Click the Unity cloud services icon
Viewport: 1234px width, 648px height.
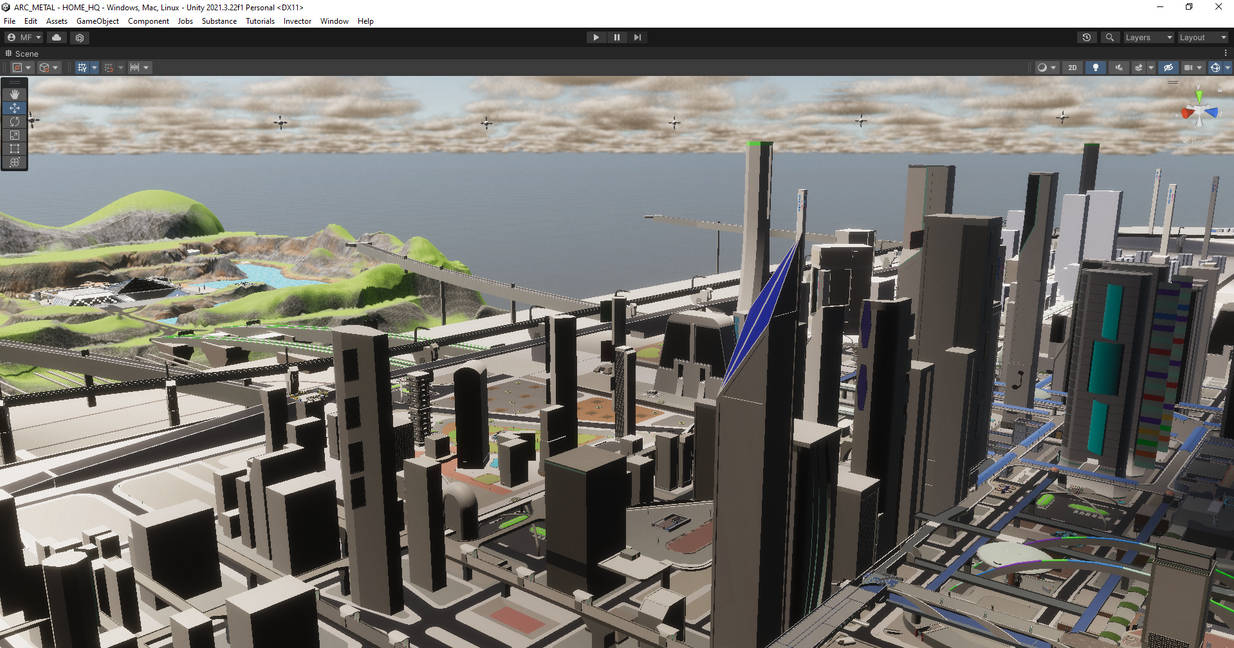point(56,37)
